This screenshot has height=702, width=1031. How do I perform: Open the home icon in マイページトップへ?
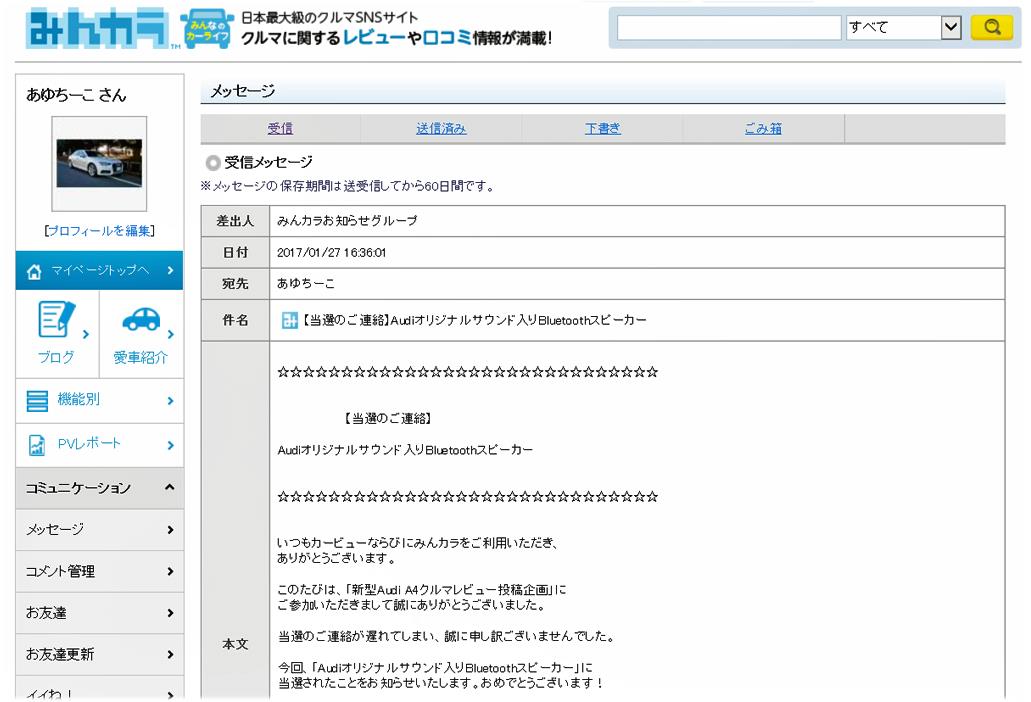pyautogui.click(x=34, y=271)
